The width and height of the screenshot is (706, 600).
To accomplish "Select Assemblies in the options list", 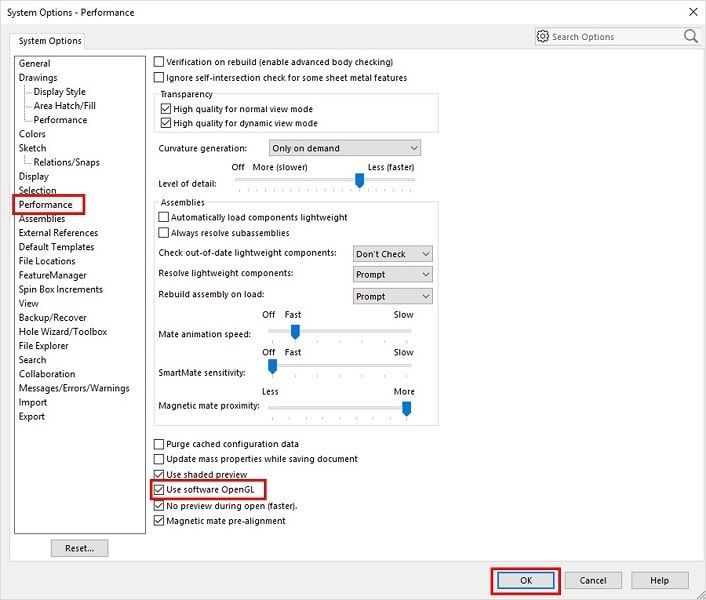I will pyautogui.click(x=42, y=219).
